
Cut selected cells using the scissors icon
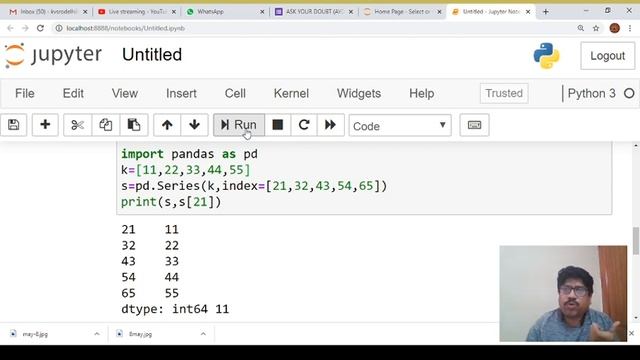click(77, 125)
